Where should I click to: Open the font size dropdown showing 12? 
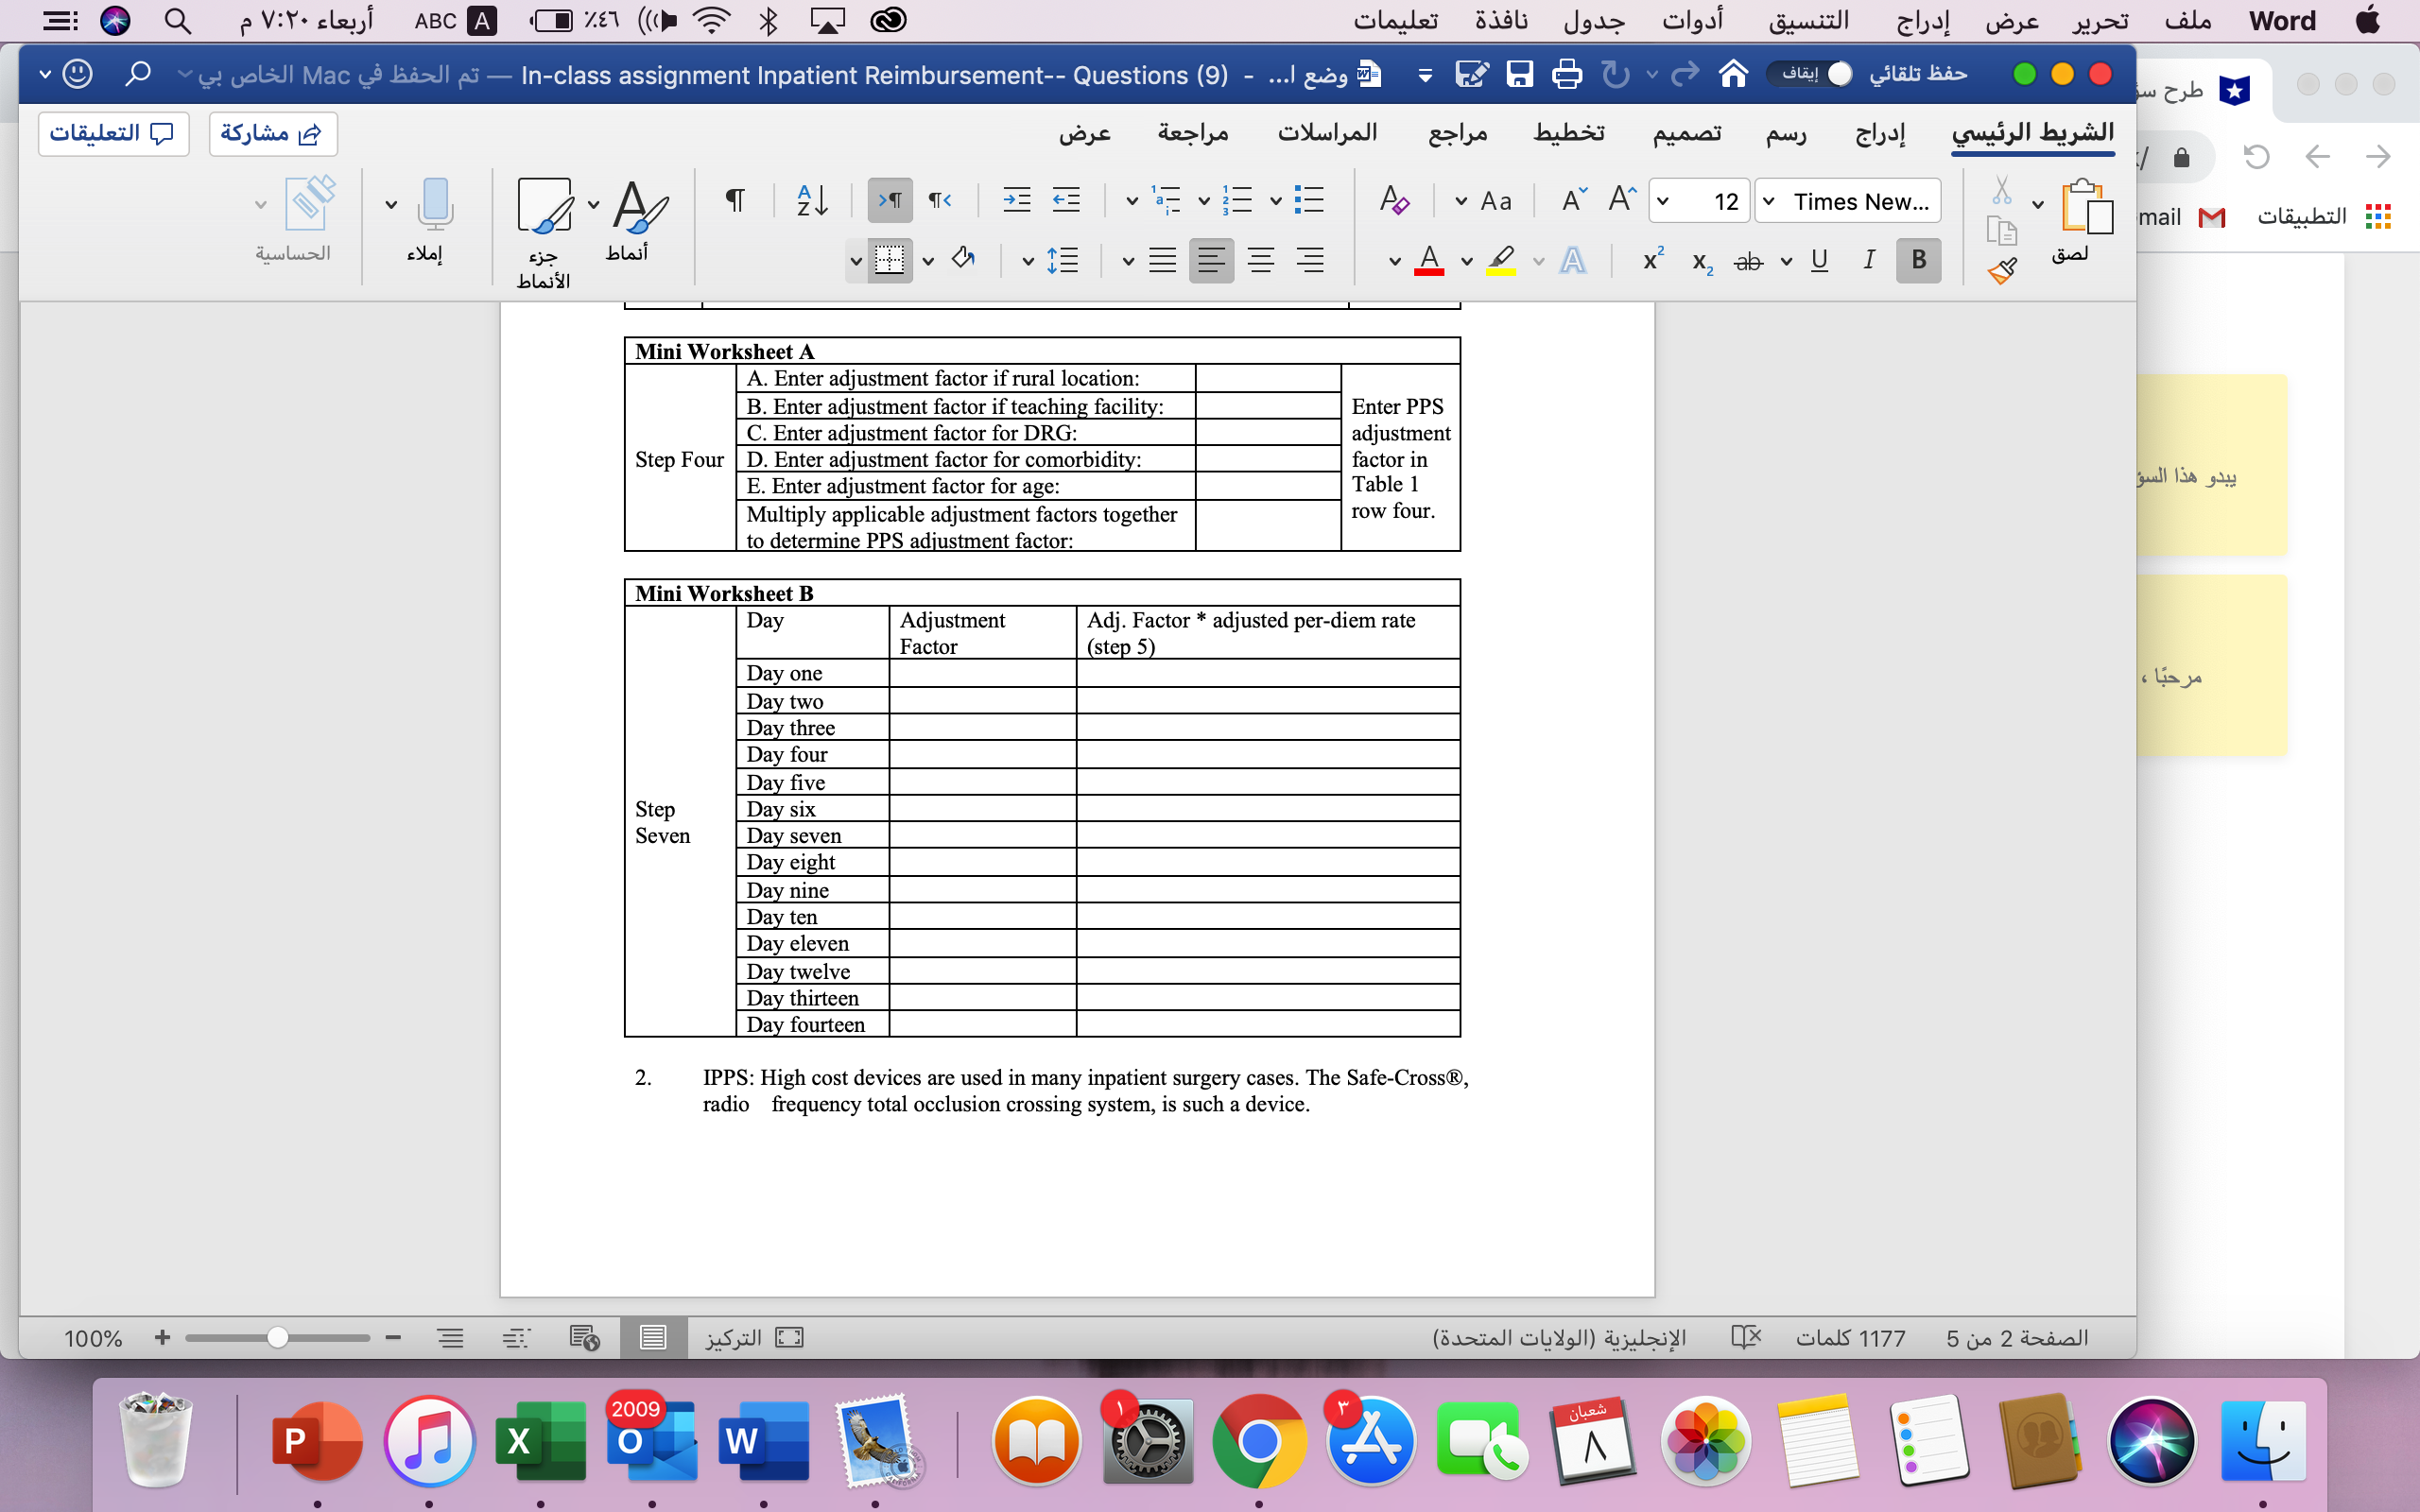[1700, 201]
